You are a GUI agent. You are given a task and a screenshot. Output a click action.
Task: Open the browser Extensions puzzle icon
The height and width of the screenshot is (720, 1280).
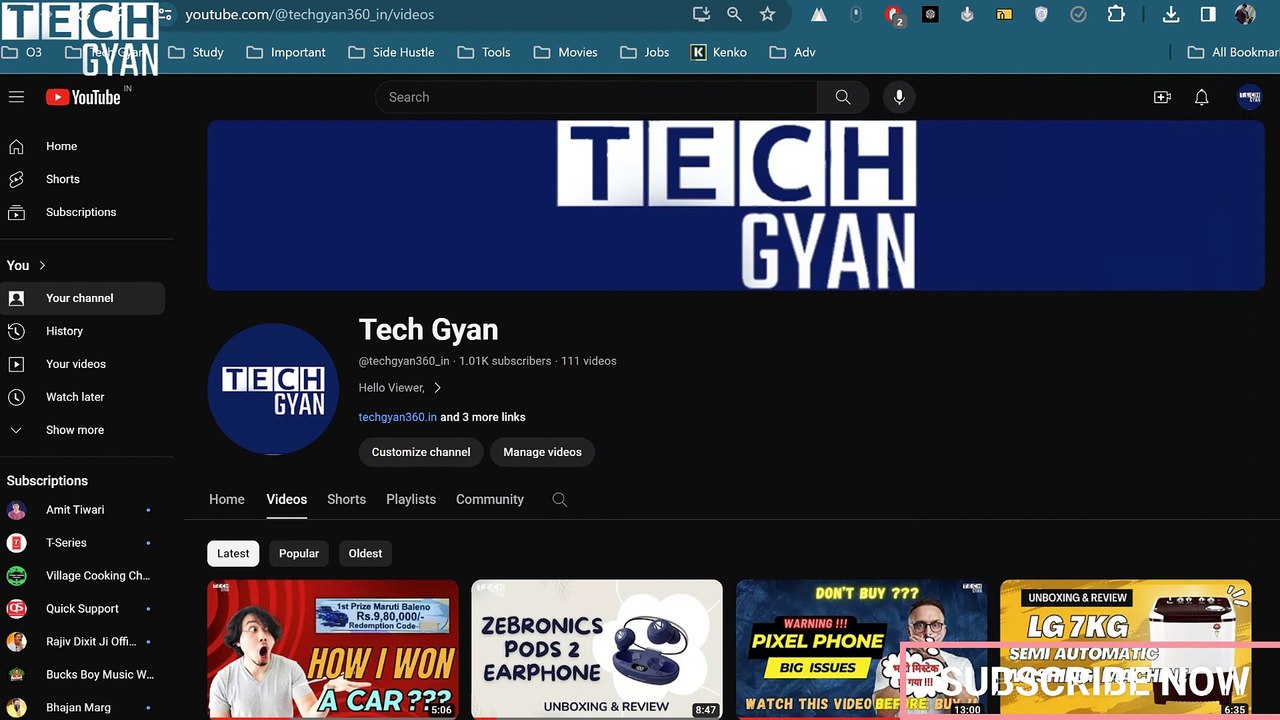(x=1116, y=14)
